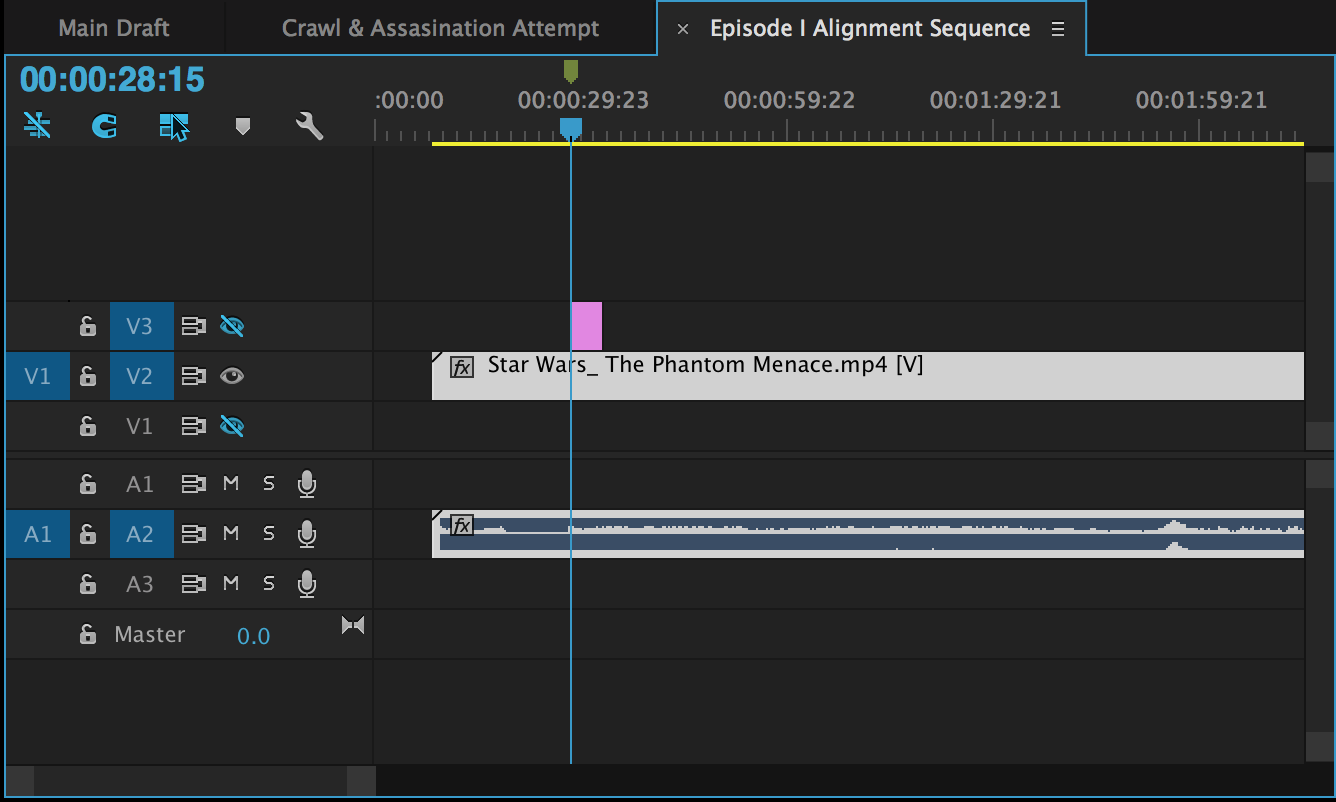
Task: Click ruler at the 00:01:59:21 label
Action: (x=1201, y=101)
